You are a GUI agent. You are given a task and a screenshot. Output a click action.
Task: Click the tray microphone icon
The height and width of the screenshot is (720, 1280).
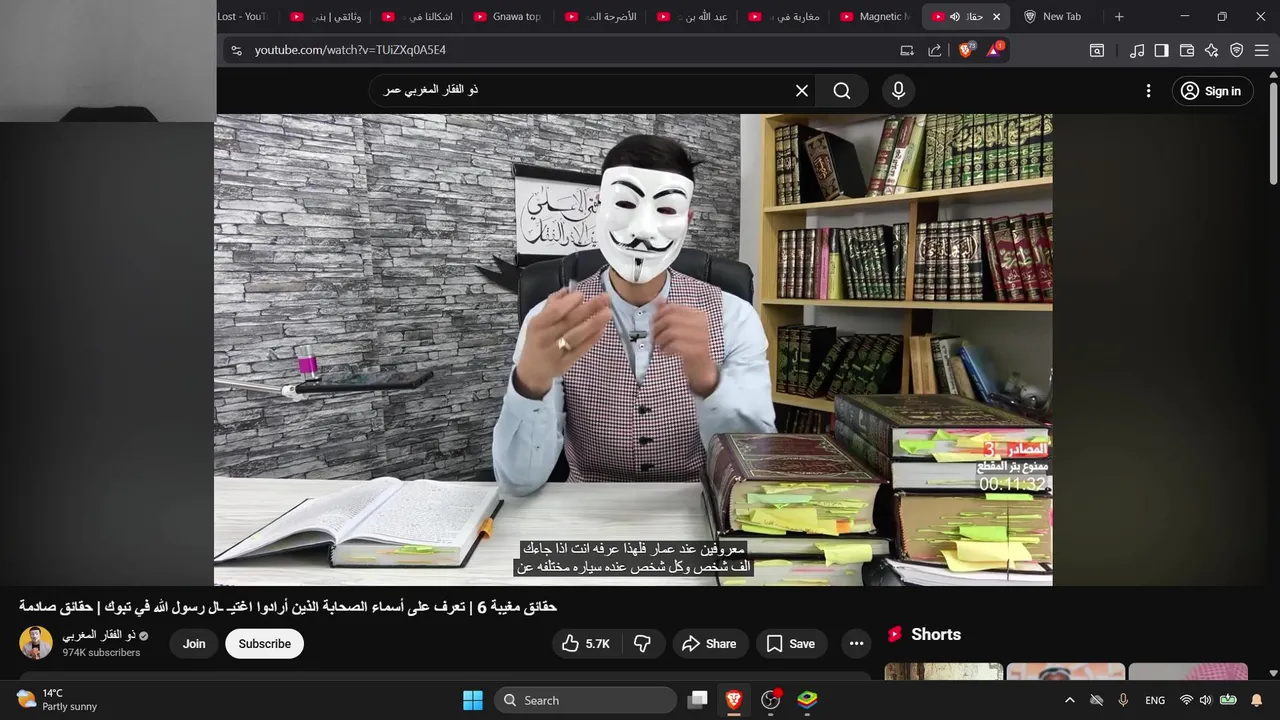point(1123,700)
